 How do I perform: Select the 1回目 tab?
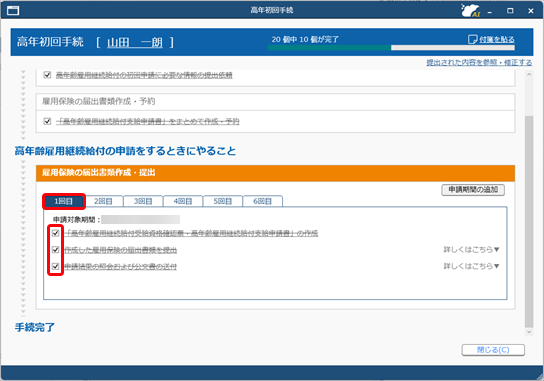(x=64, y=201)
